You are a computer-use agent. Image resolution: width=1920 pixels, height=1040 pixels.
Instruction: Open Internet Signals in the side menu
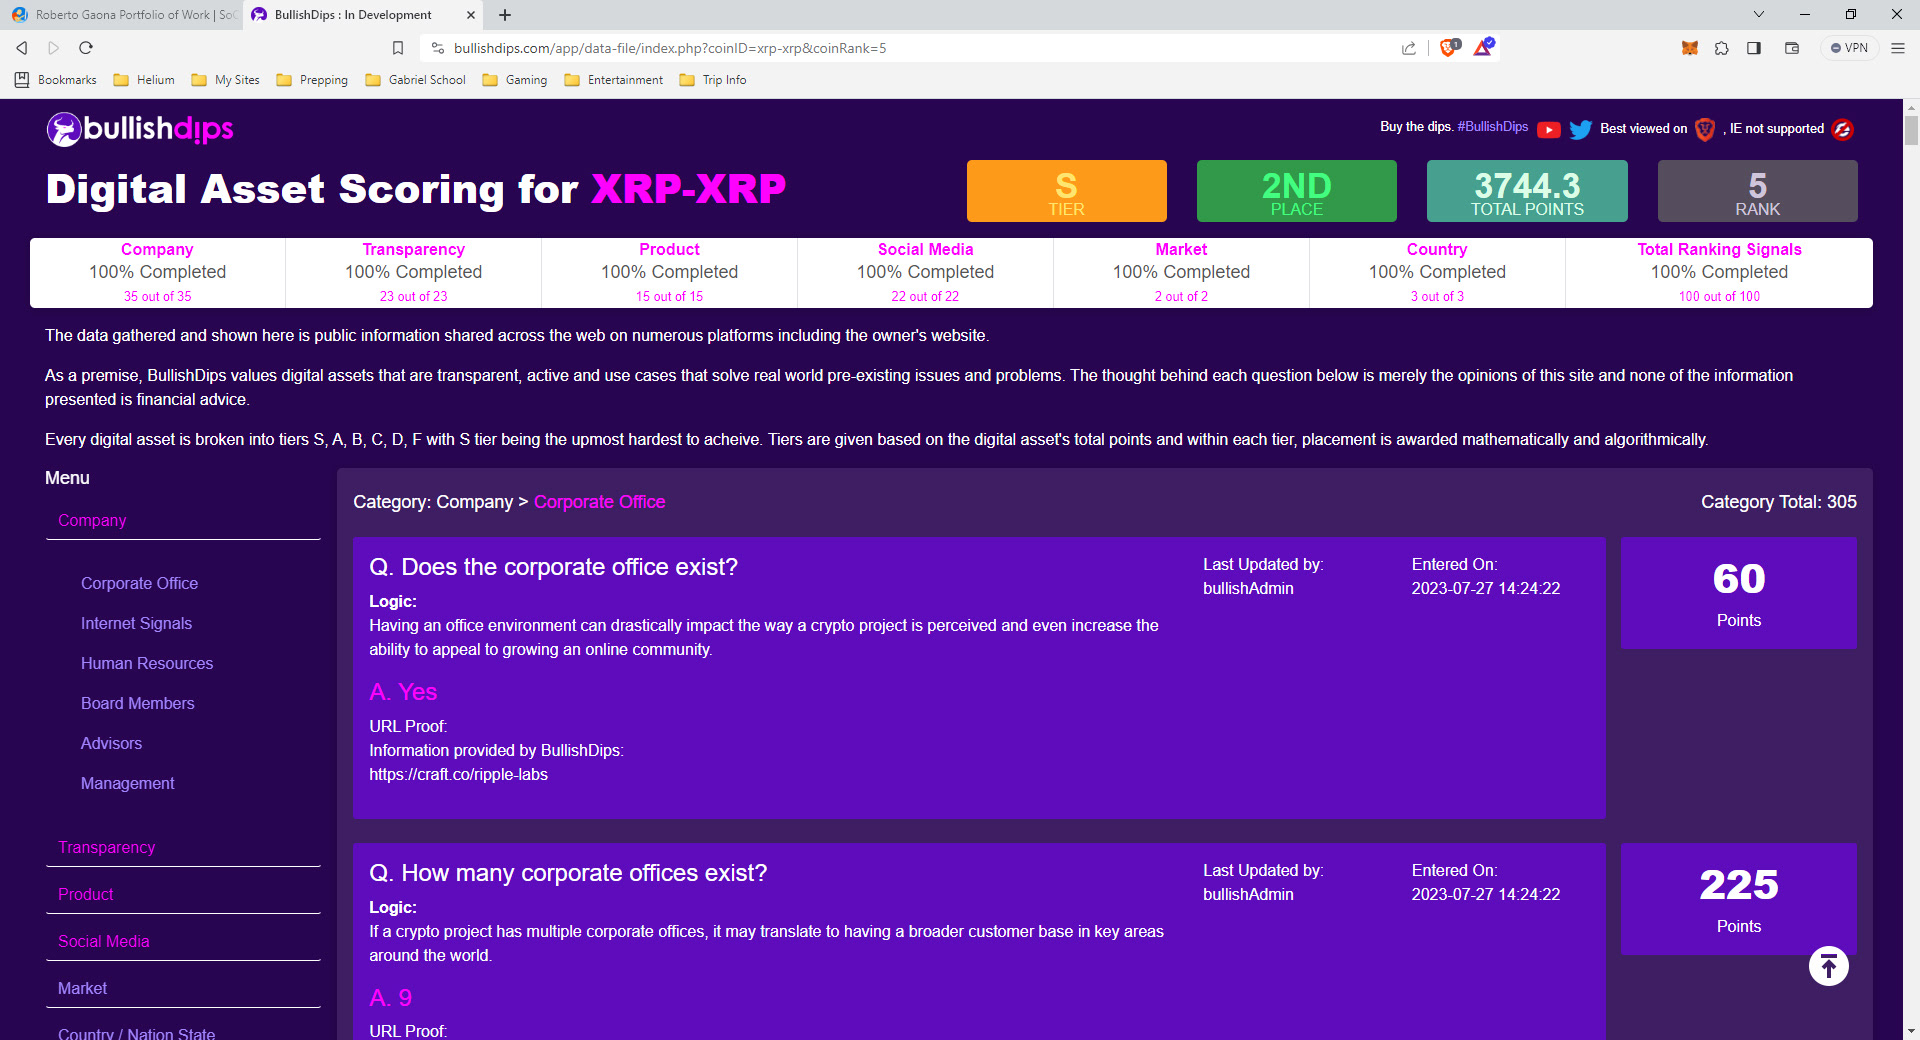point(136,623)
